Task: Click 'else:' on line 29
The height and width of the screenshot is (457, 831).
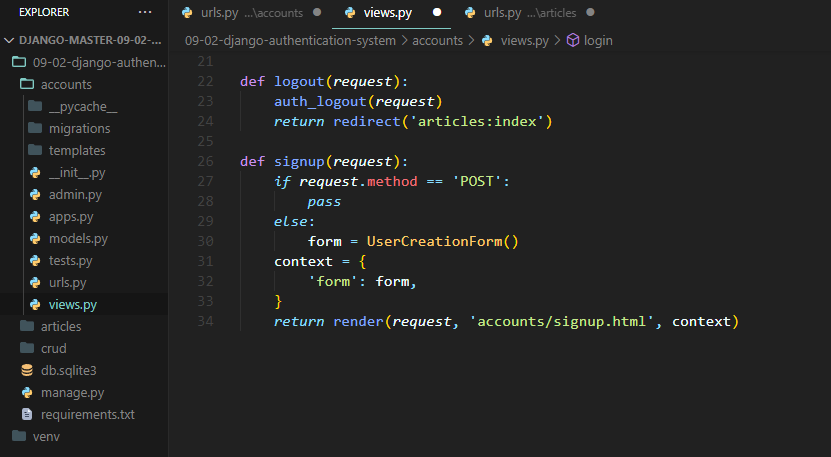Action: click(294, 222)
